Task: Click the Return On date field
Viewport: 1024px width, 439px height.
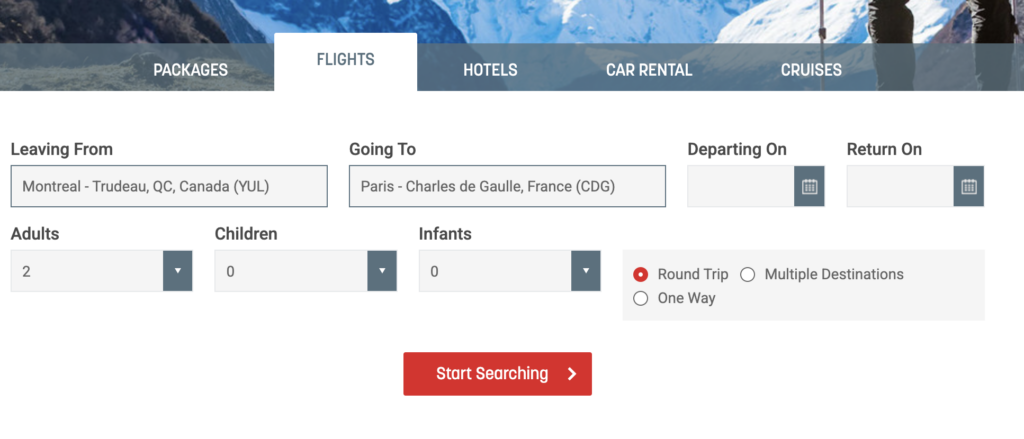Action: 900,186
